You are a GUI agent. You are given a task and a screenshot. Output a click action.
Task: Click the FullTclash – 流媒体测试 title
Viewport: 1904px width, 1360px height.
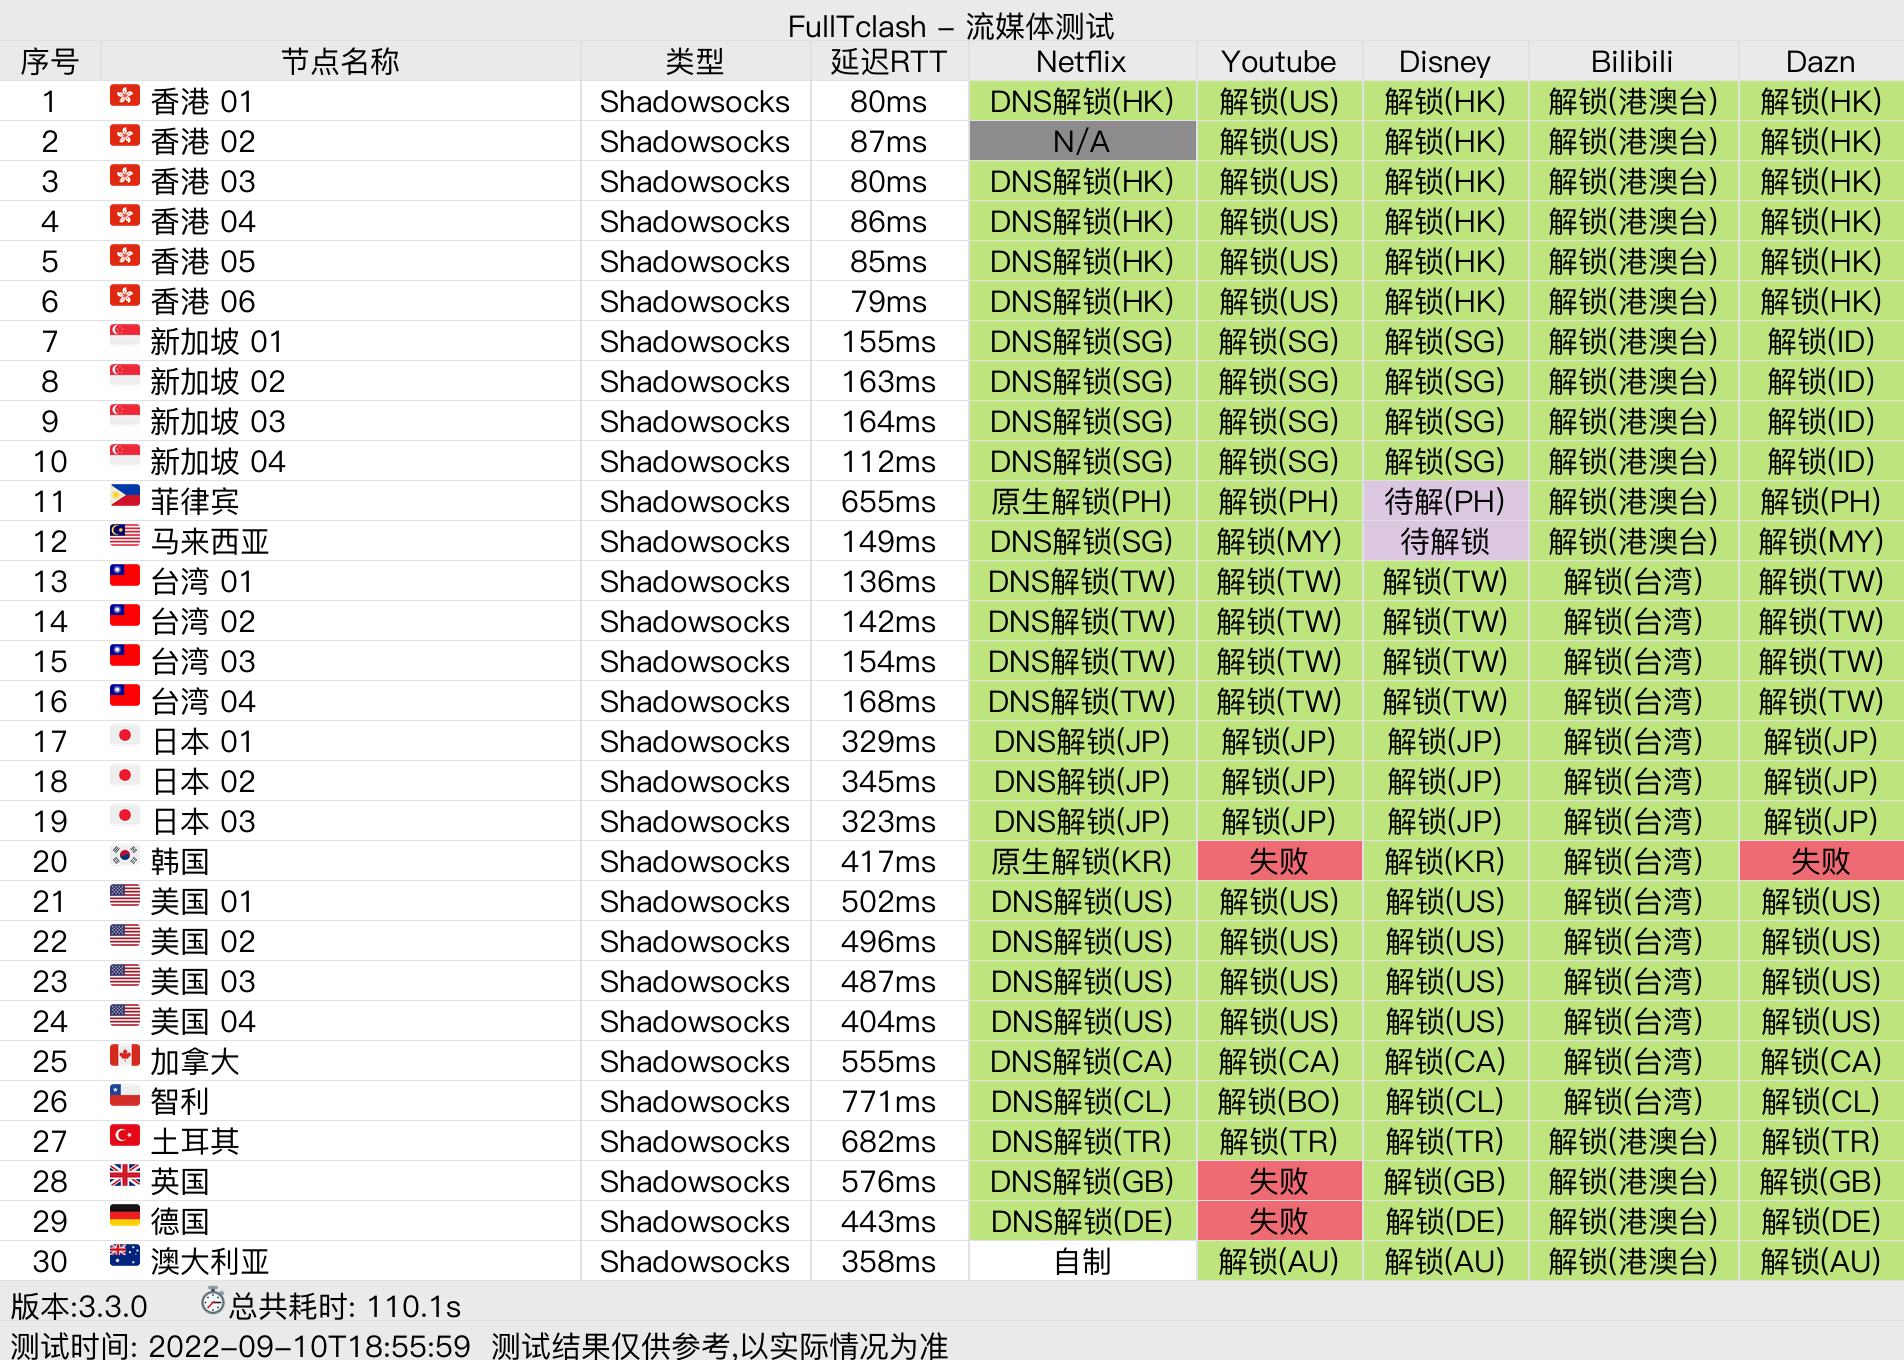[951, 25]
